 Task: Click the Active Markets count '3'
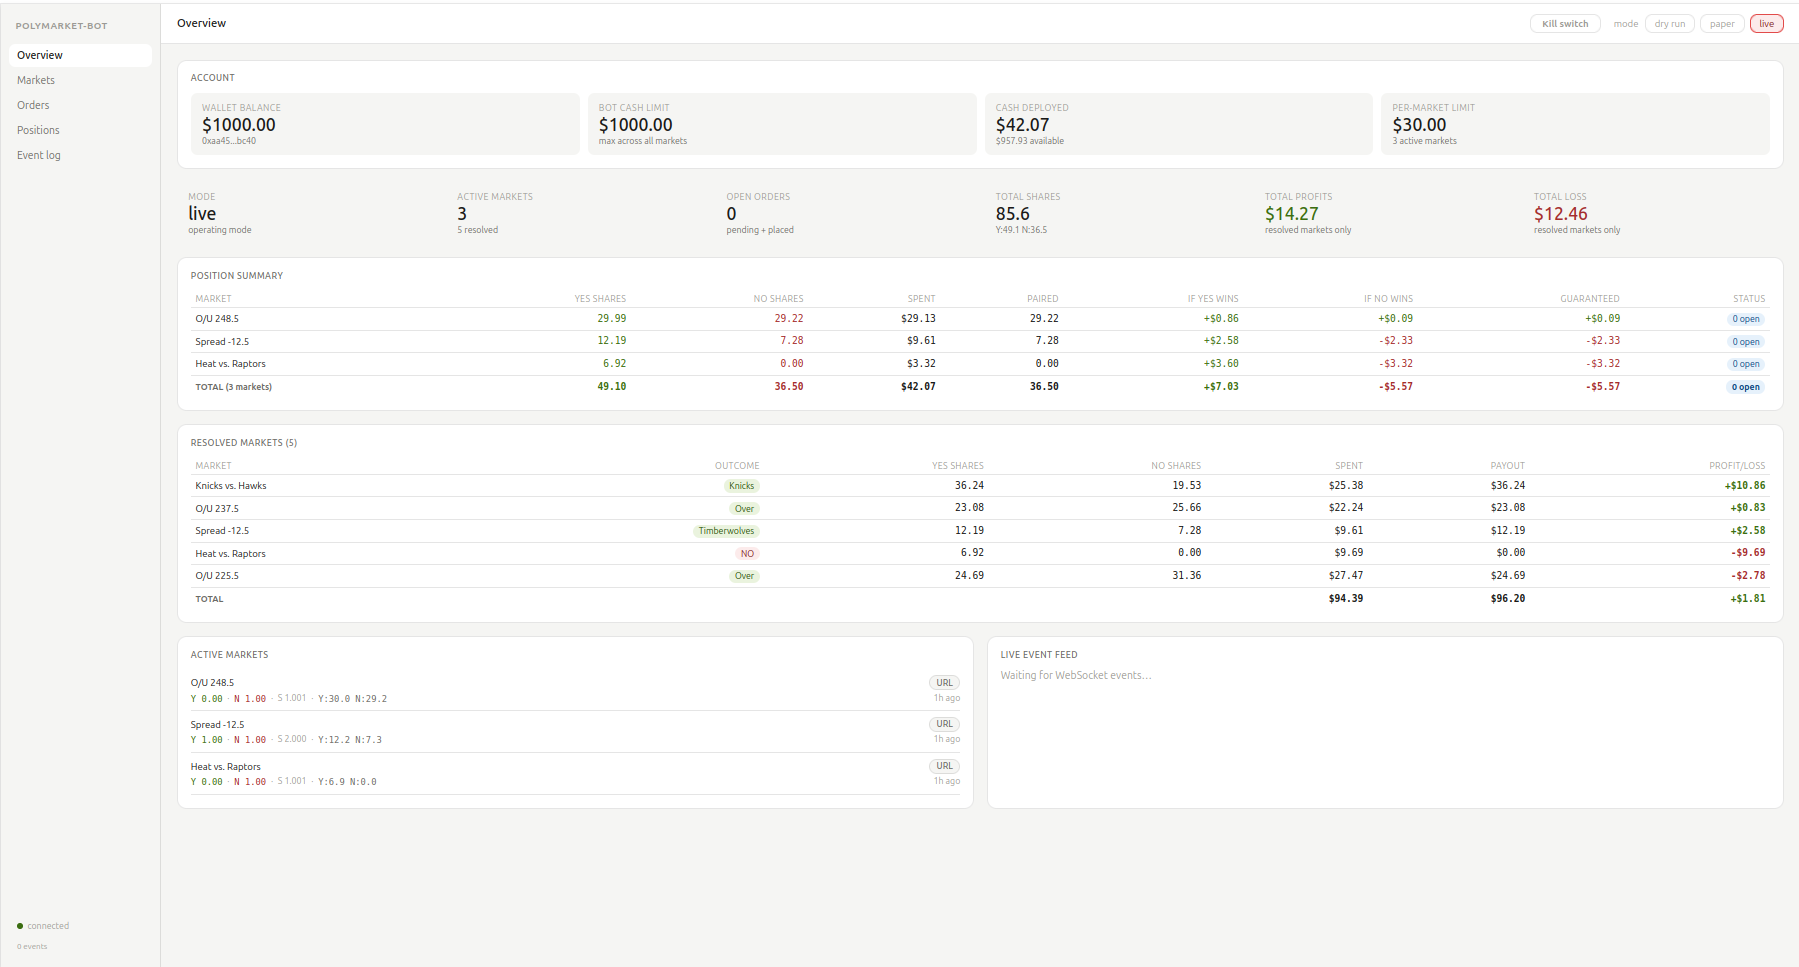[x=462, y=214]
